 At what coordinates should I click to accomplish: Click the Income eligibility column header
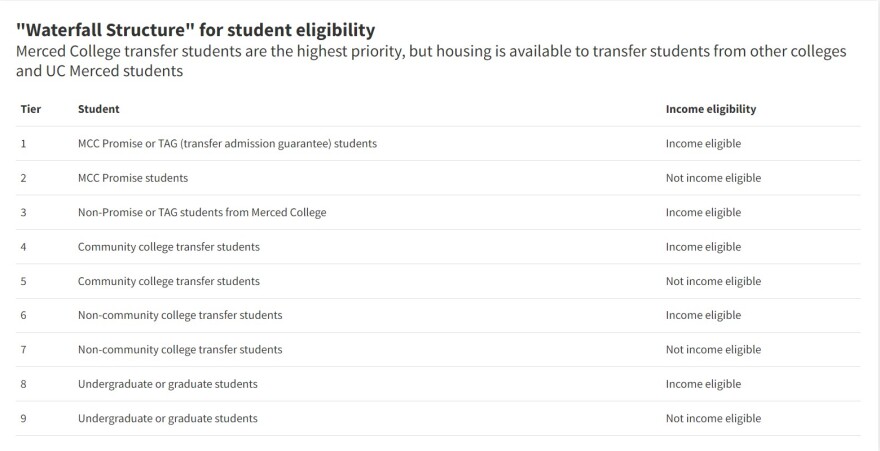pos(711,109)
